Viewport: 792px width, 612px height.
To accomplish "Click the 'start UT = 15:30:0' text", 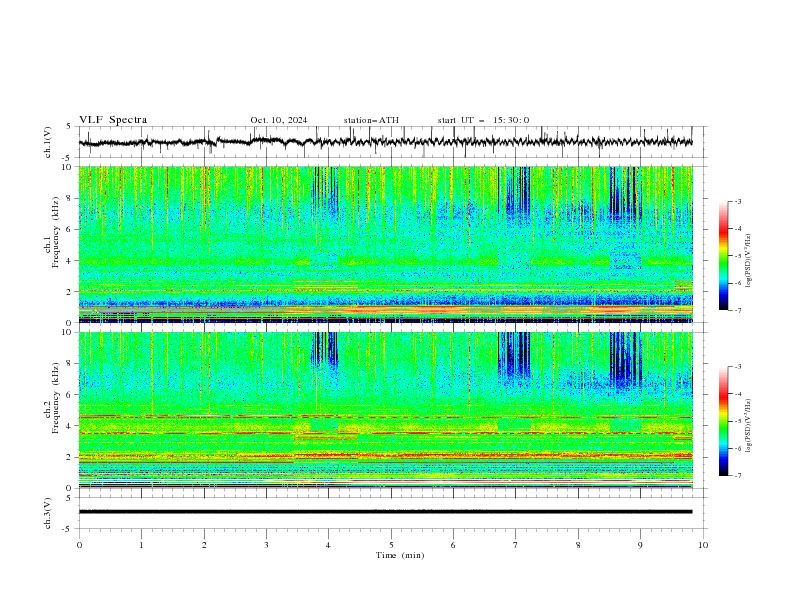I will (x=483, y=120).
